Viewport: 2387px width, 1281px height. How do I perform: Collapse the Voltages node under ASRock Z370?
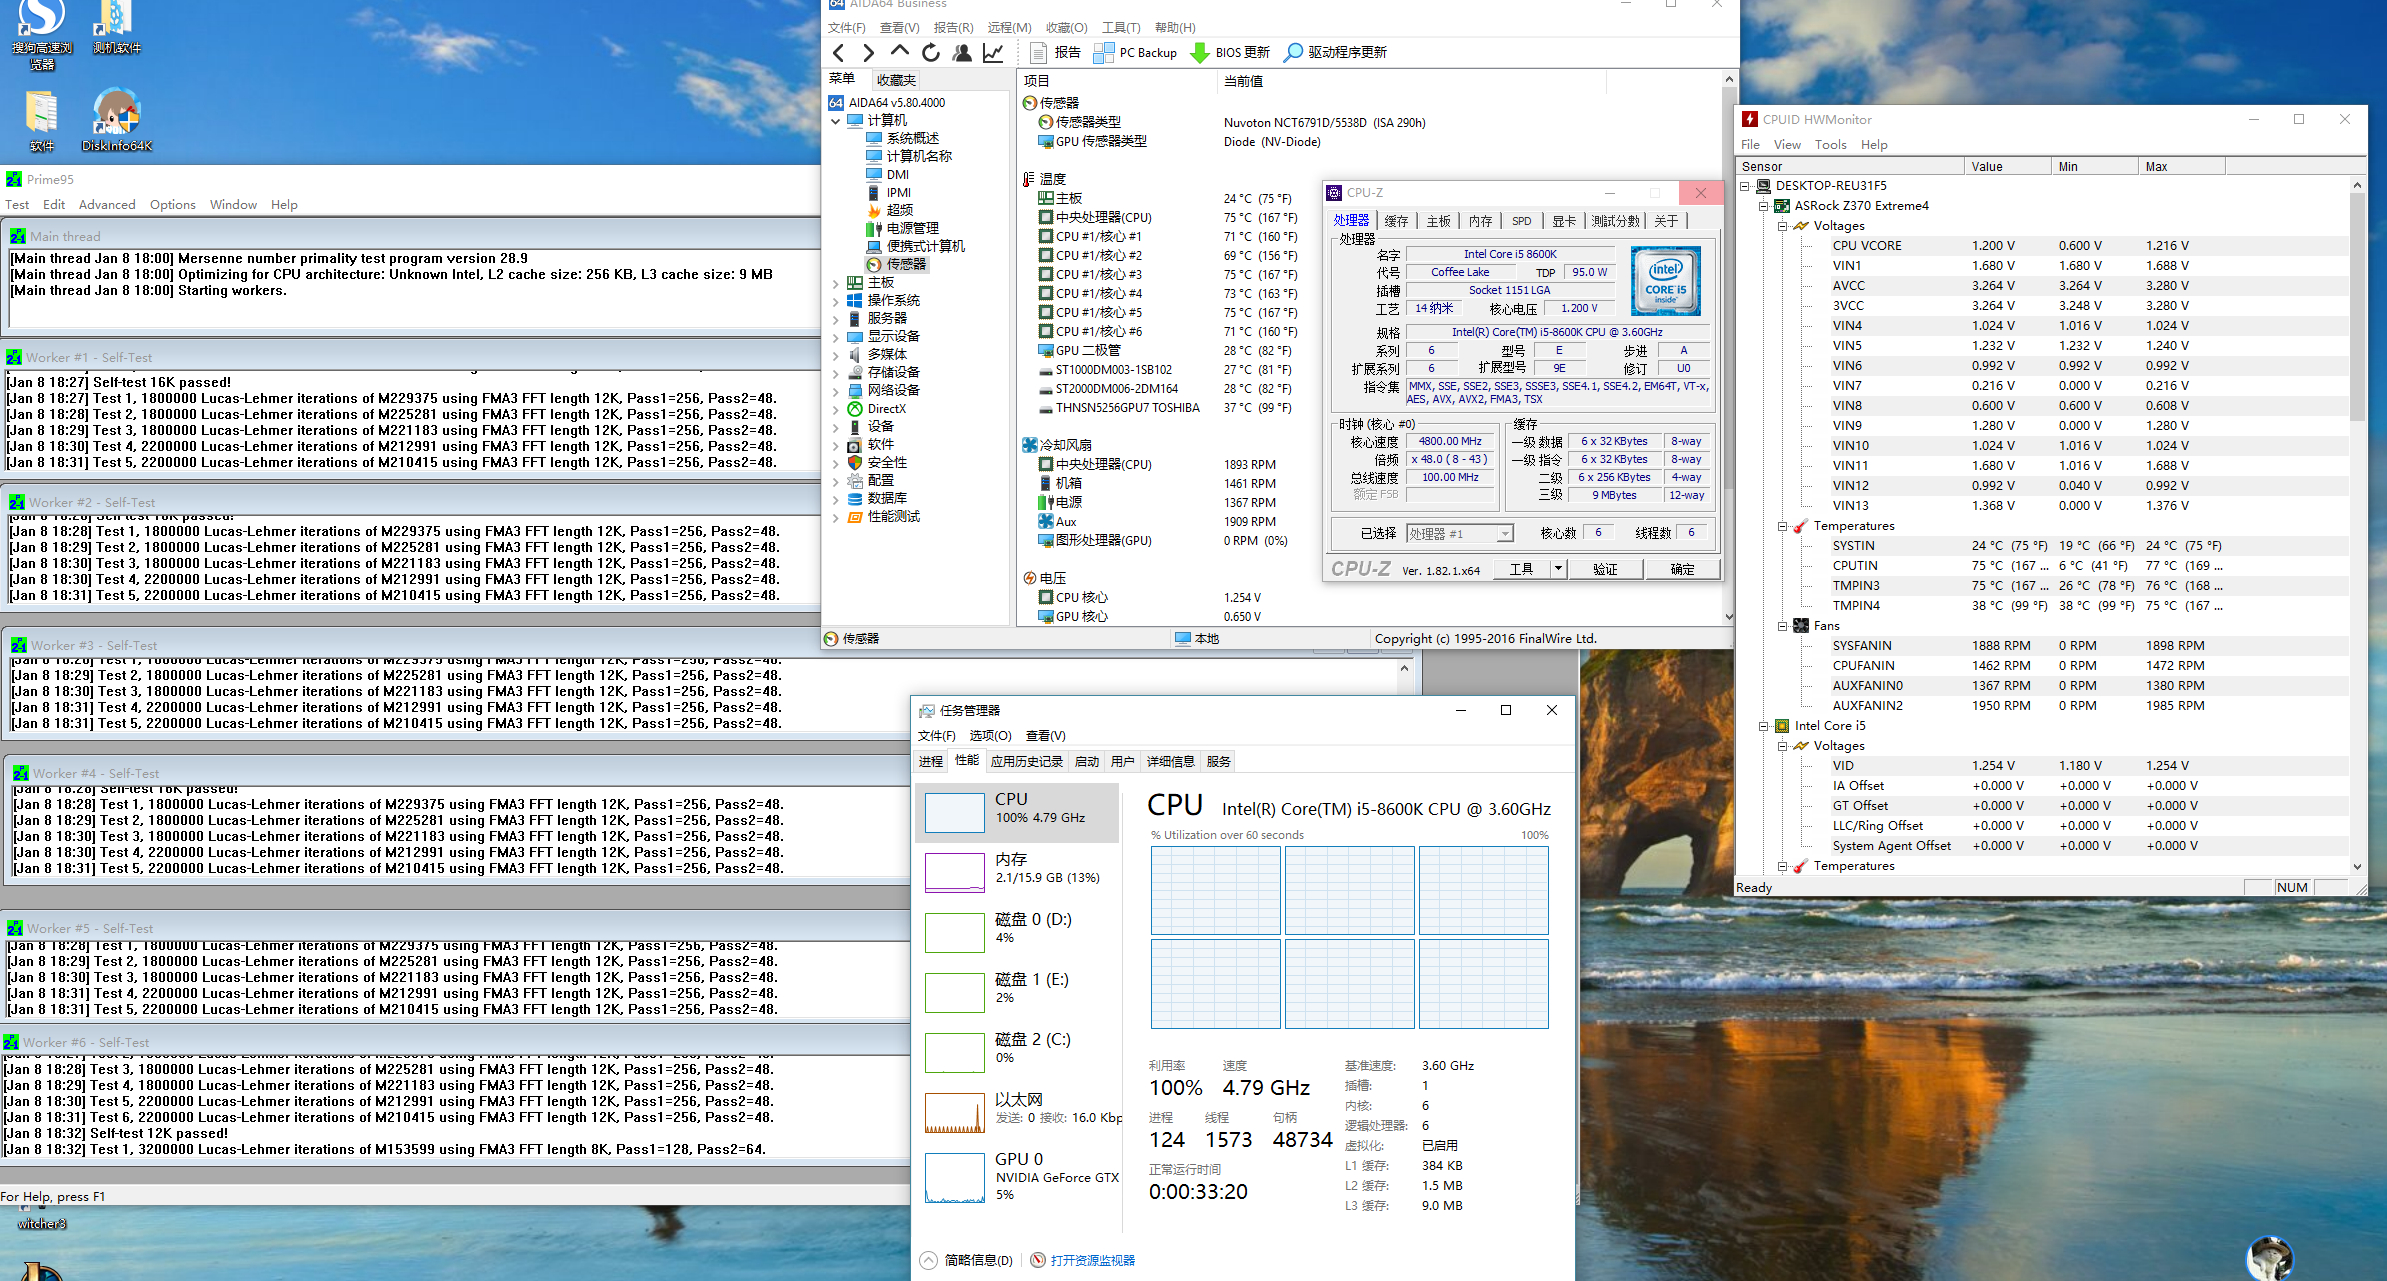click(1782, 226)
